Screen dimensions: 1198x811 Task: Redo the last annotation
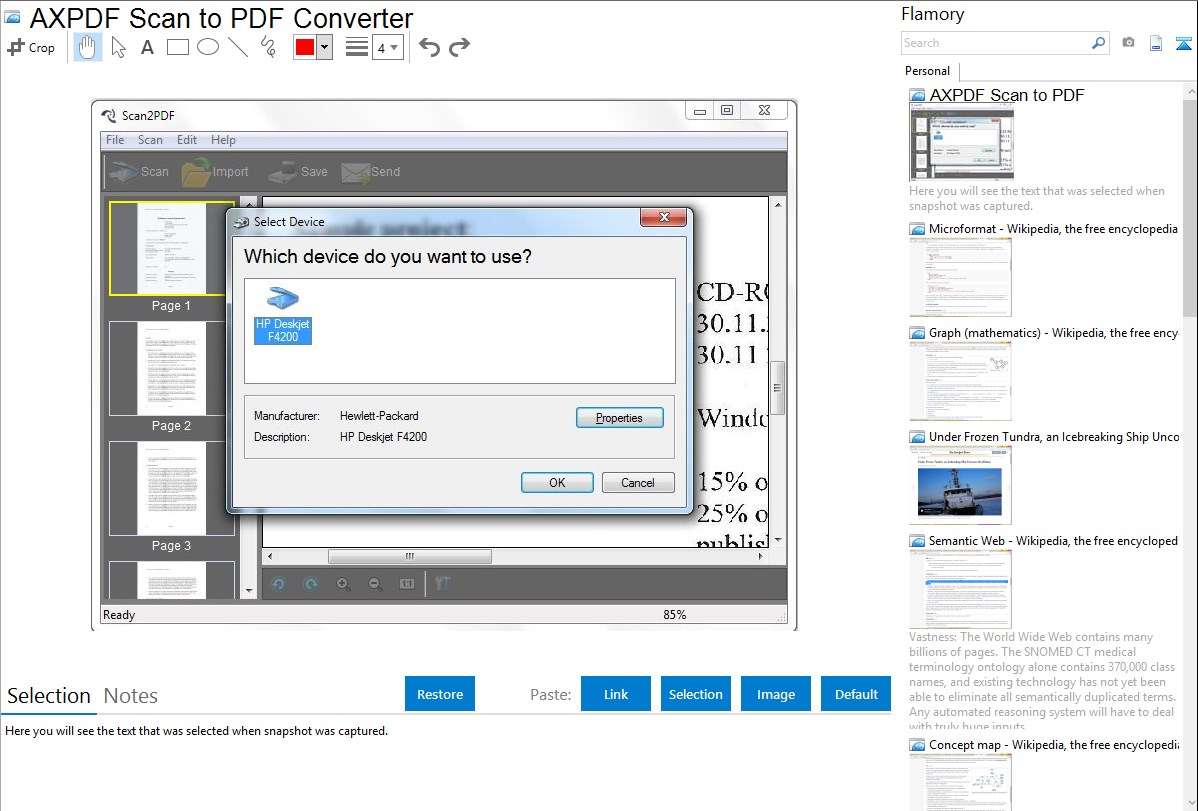point(459,47)
